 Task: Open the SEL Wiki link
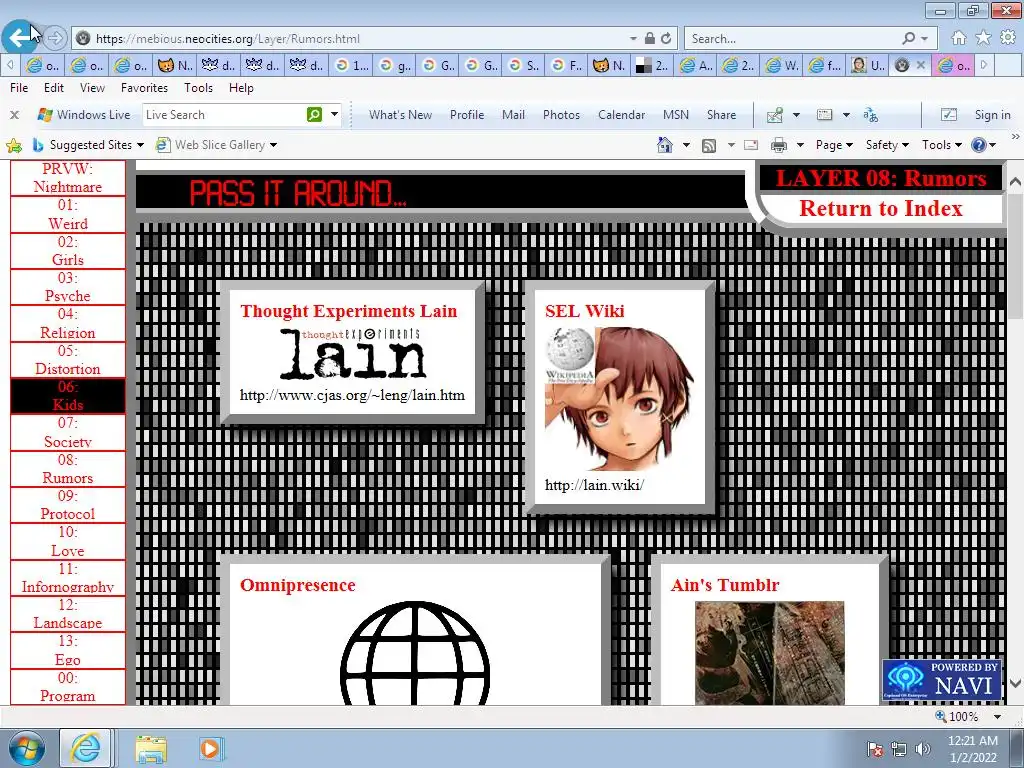(x=584, y=311)
